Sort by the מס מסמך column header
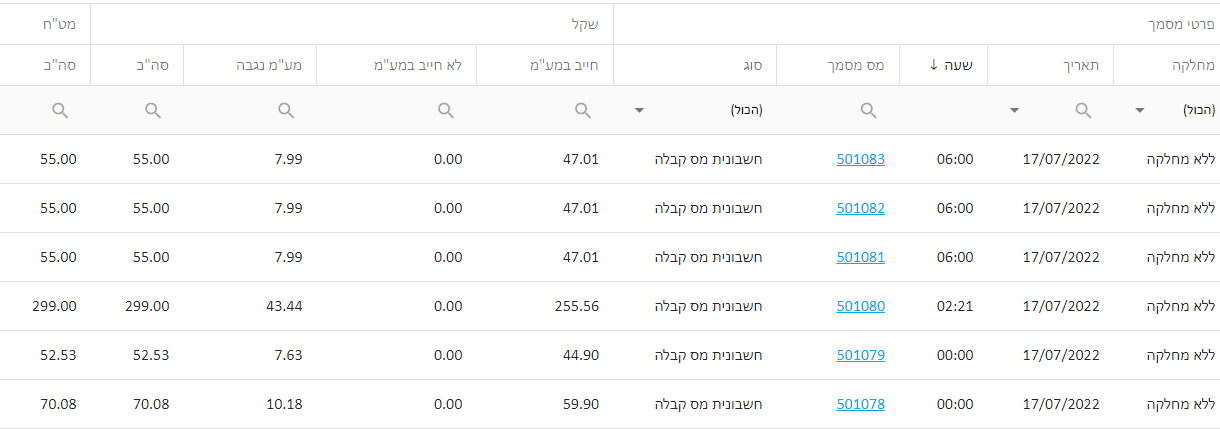The width and height of the screenshot is (1220, 429). pos(838,65)
